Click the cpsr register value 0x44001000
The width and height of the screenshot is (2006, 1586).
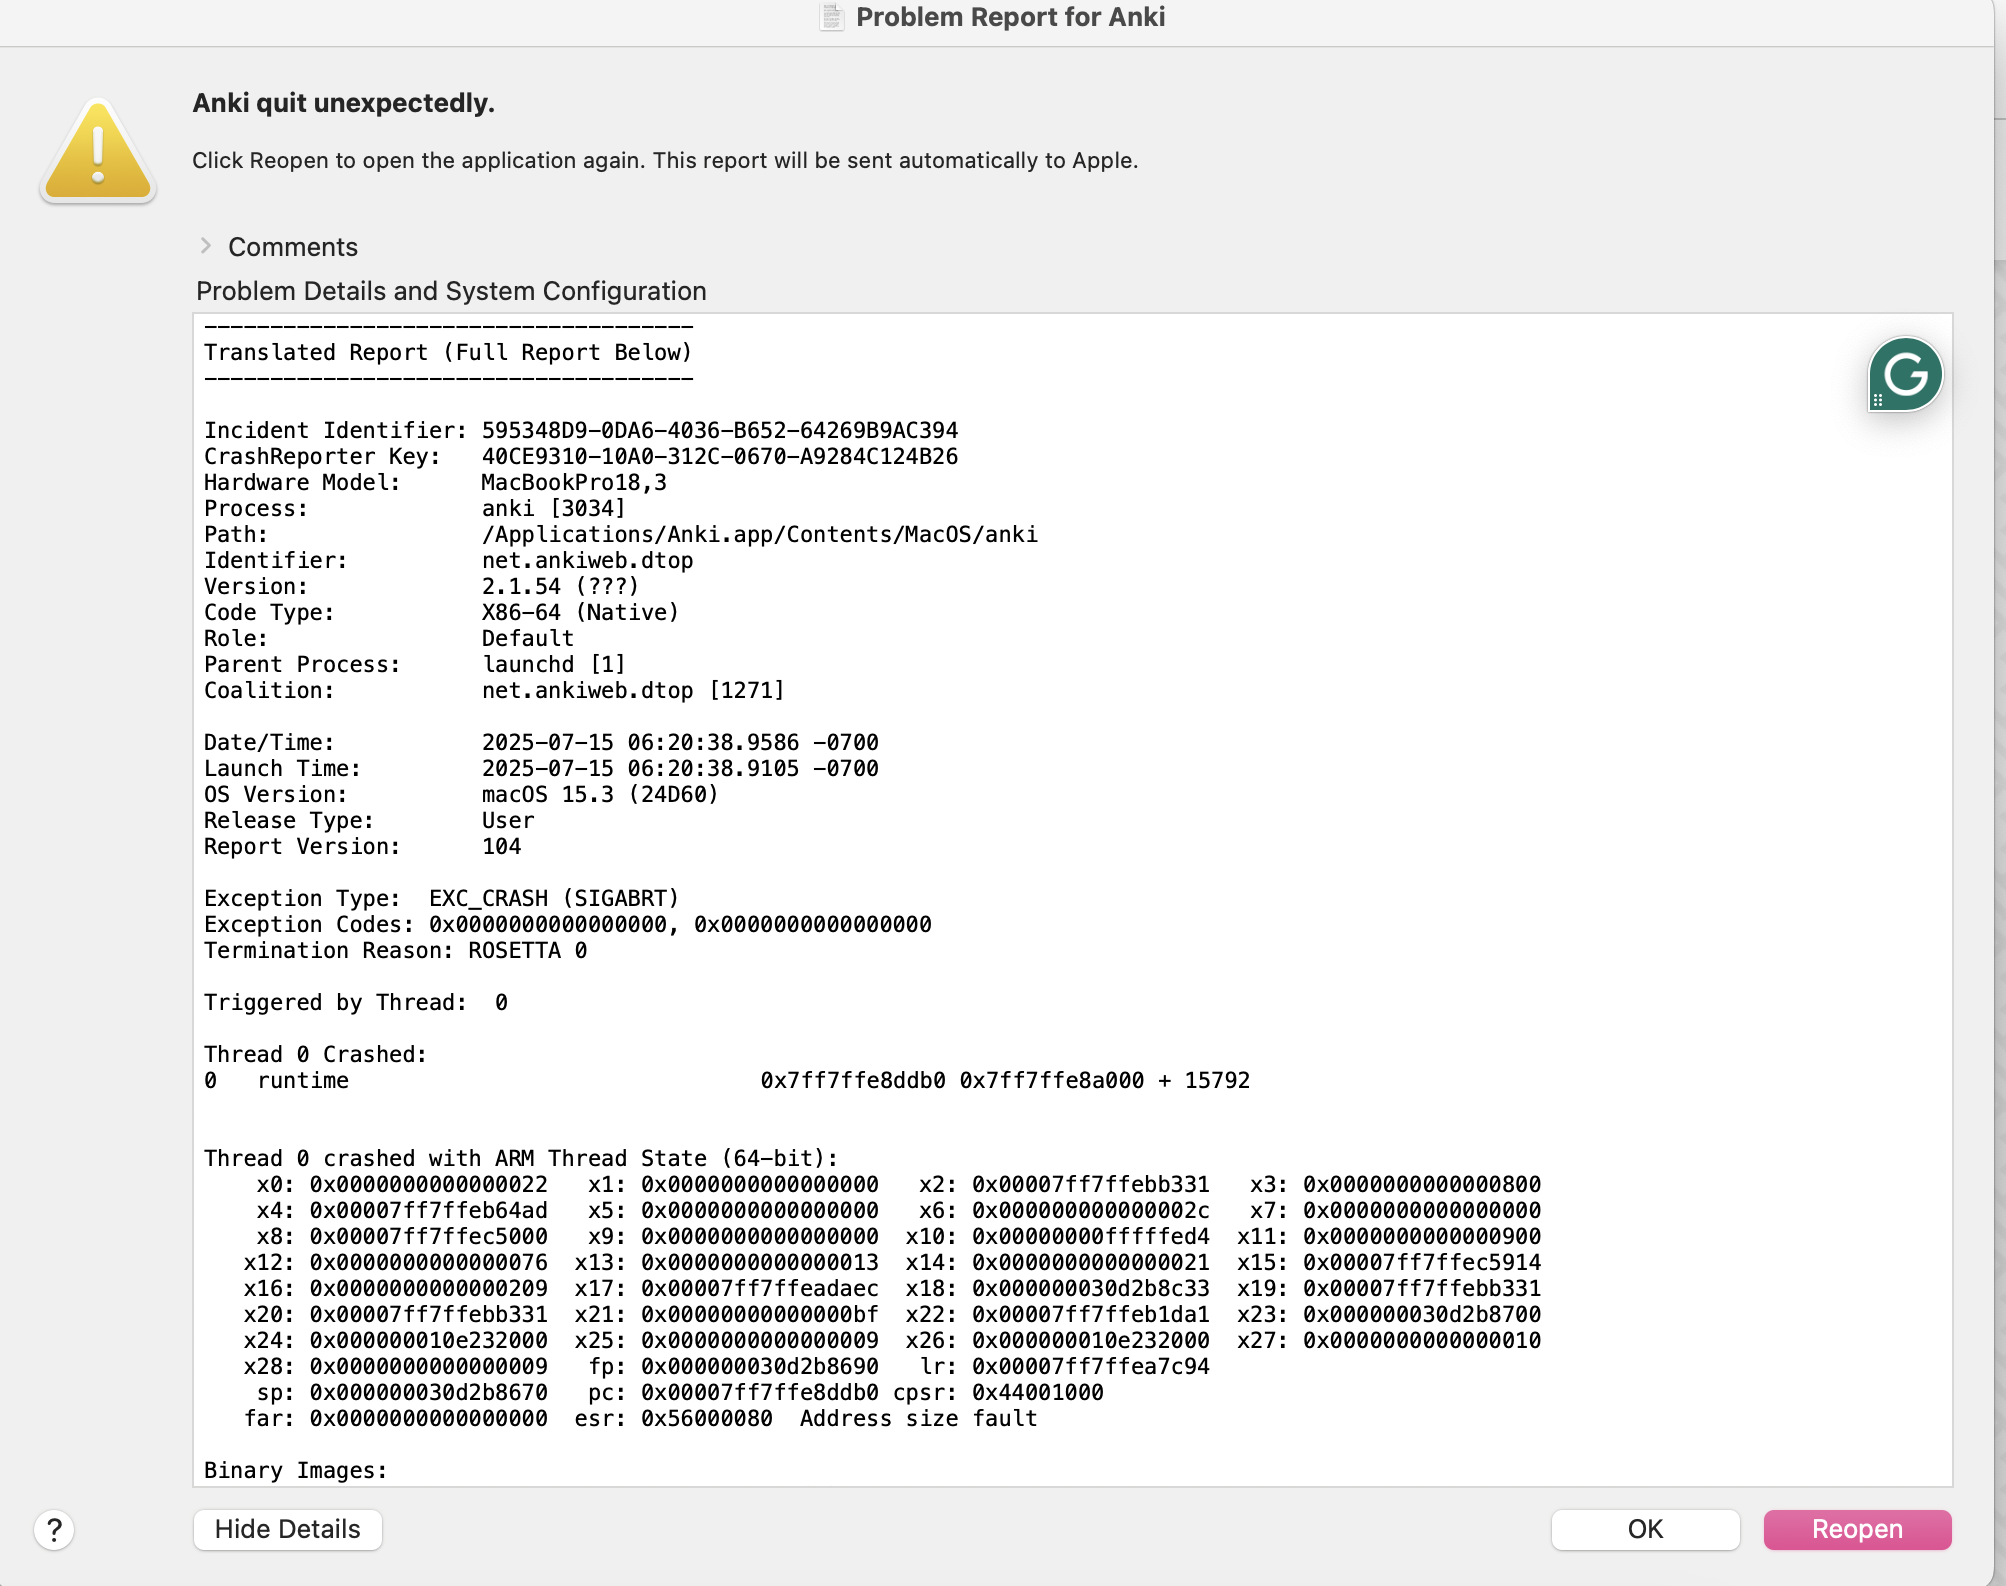tap(1038, 1392)
